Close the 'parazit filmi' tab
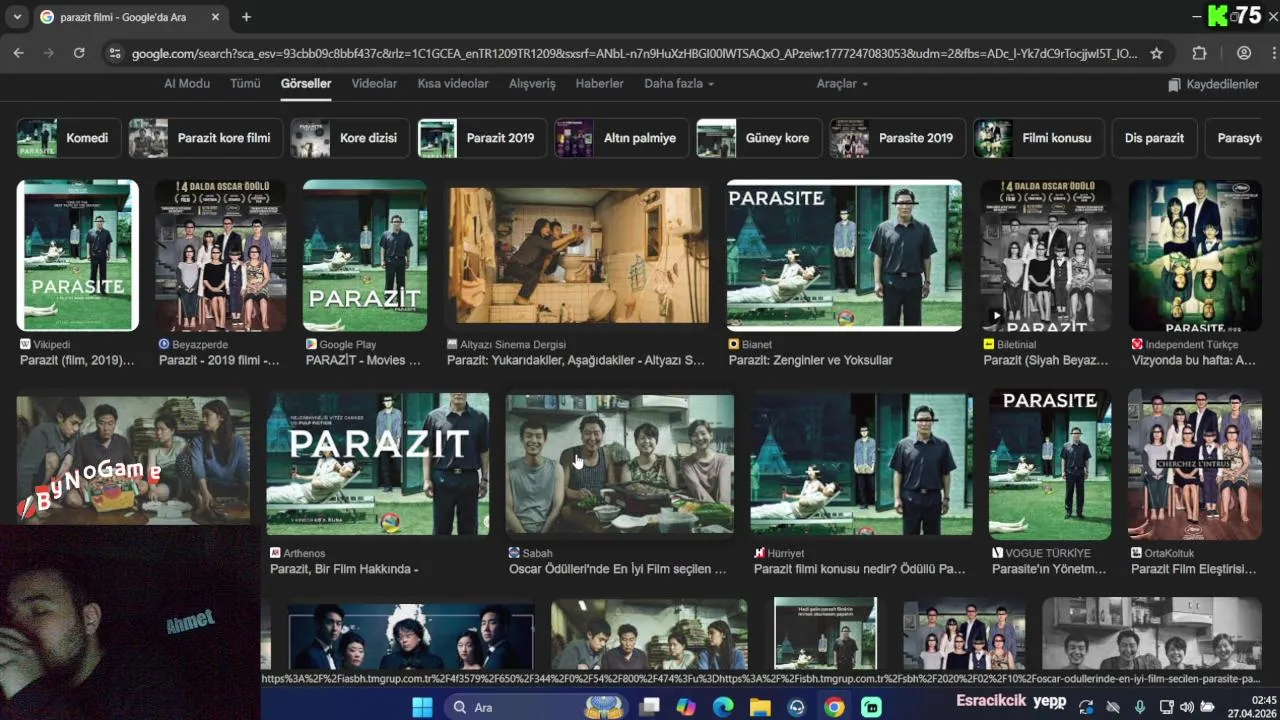 coord(216,17)
